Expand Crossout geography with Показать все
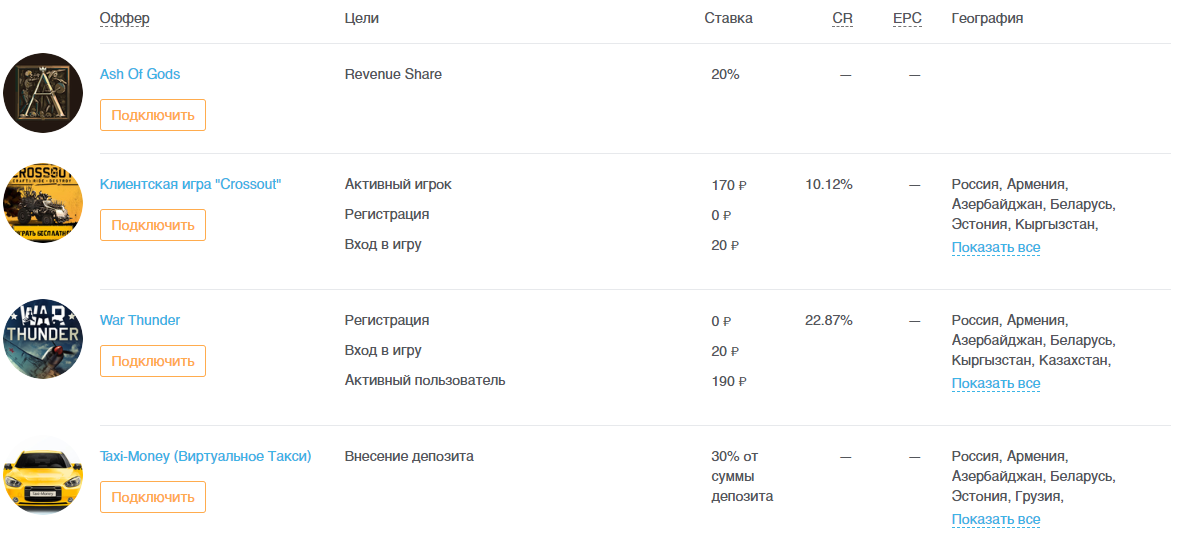Image resolution: width=1178 pixels, height=548 pixels. (x=995, y=247)
